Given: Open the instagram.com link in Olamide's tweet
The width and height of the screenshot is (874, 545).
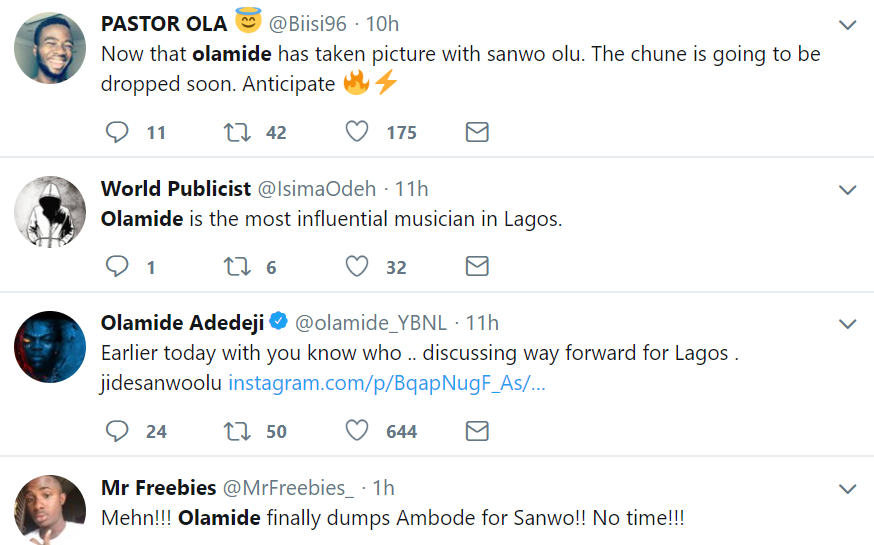Looking at the screenshot, I should (387, 383).
